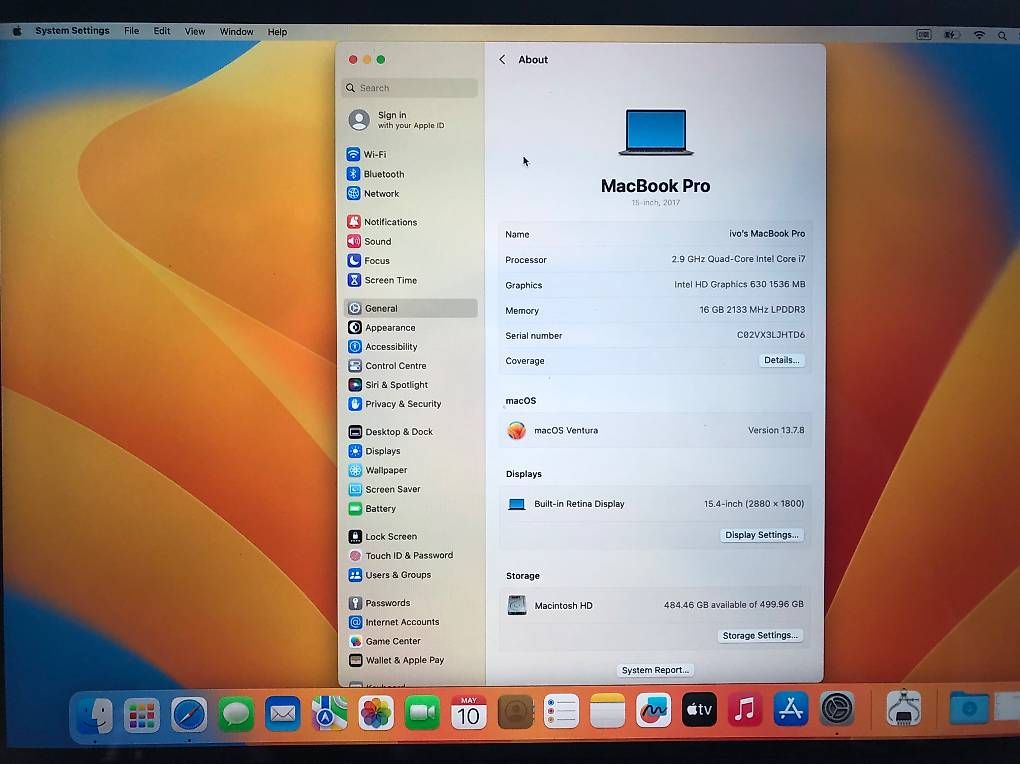Open Notes from the Dock
Image resolution: width=1020 pixels, height=764 pixels.
click(608, 711)
